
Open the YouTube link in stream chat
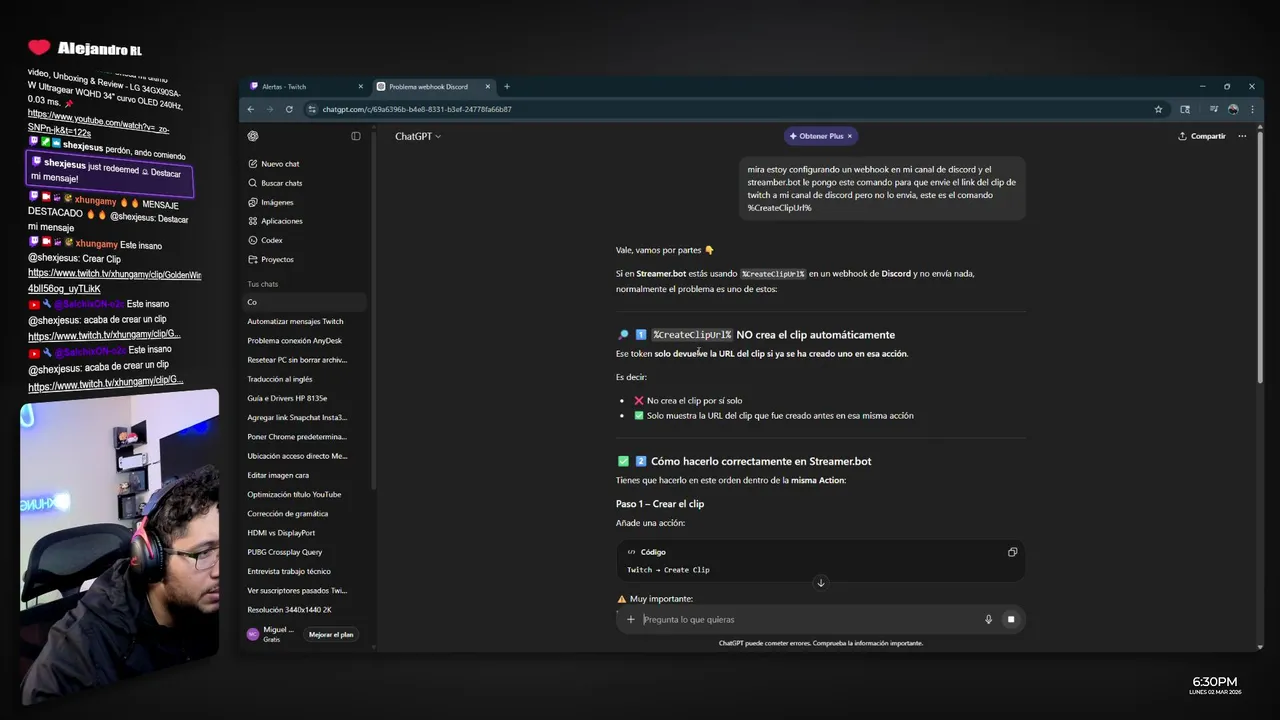pos(98,122)
